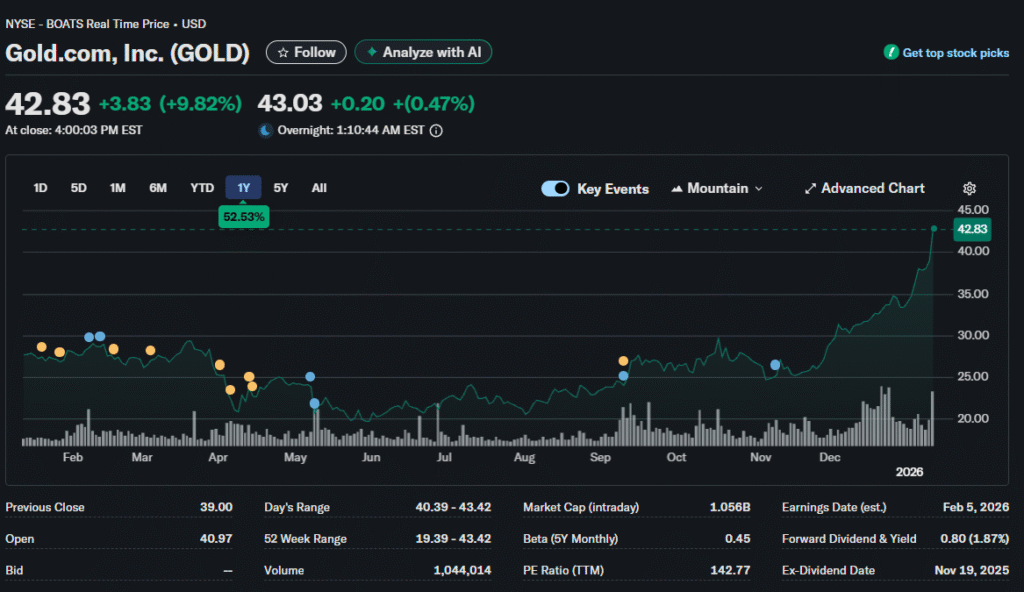
Task: Click the Advanced Chart expand arrows icon
Action: [811, 188]
